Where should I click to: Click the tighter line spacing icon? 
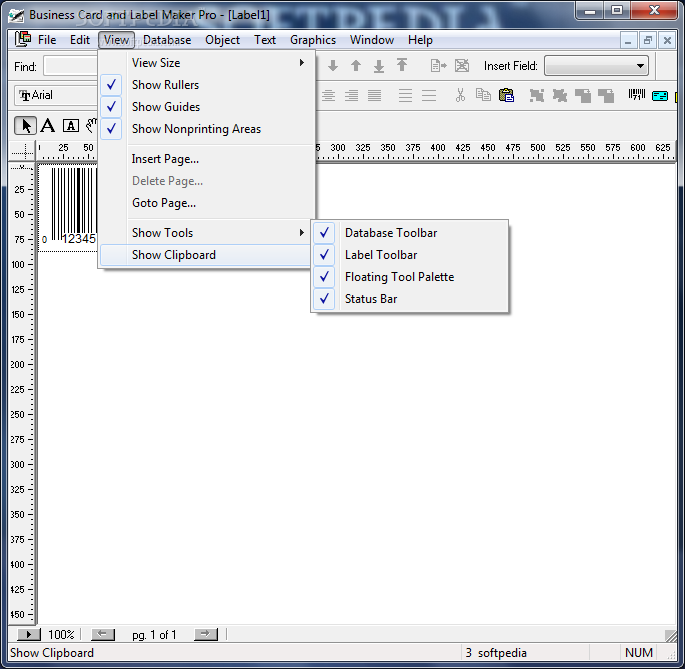coord(405,95)
